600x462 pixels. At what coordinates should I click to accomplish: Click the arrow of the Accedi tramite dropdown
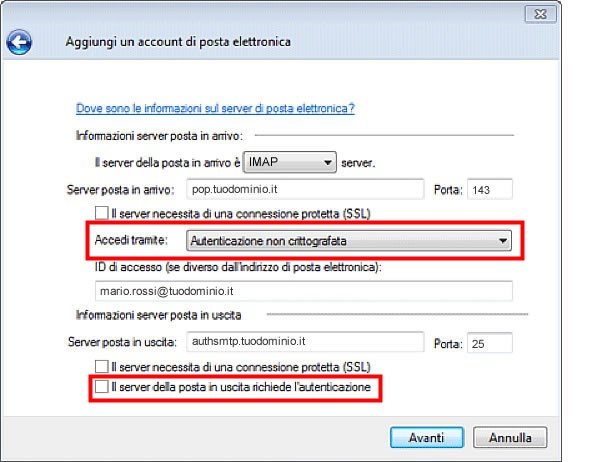click(x=502, y=241)
